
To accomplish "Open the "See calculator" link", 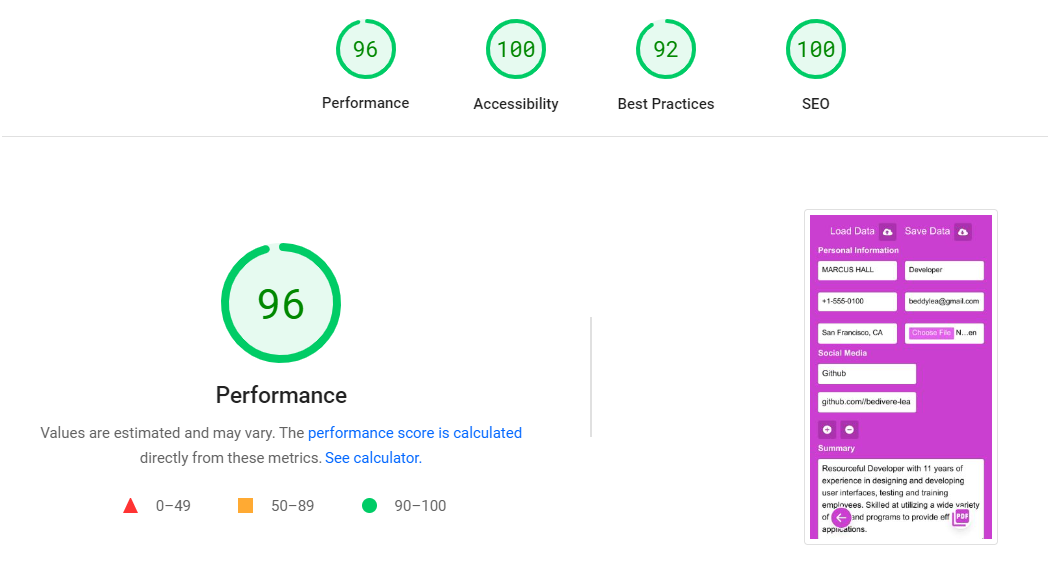I will click(372, 458).
